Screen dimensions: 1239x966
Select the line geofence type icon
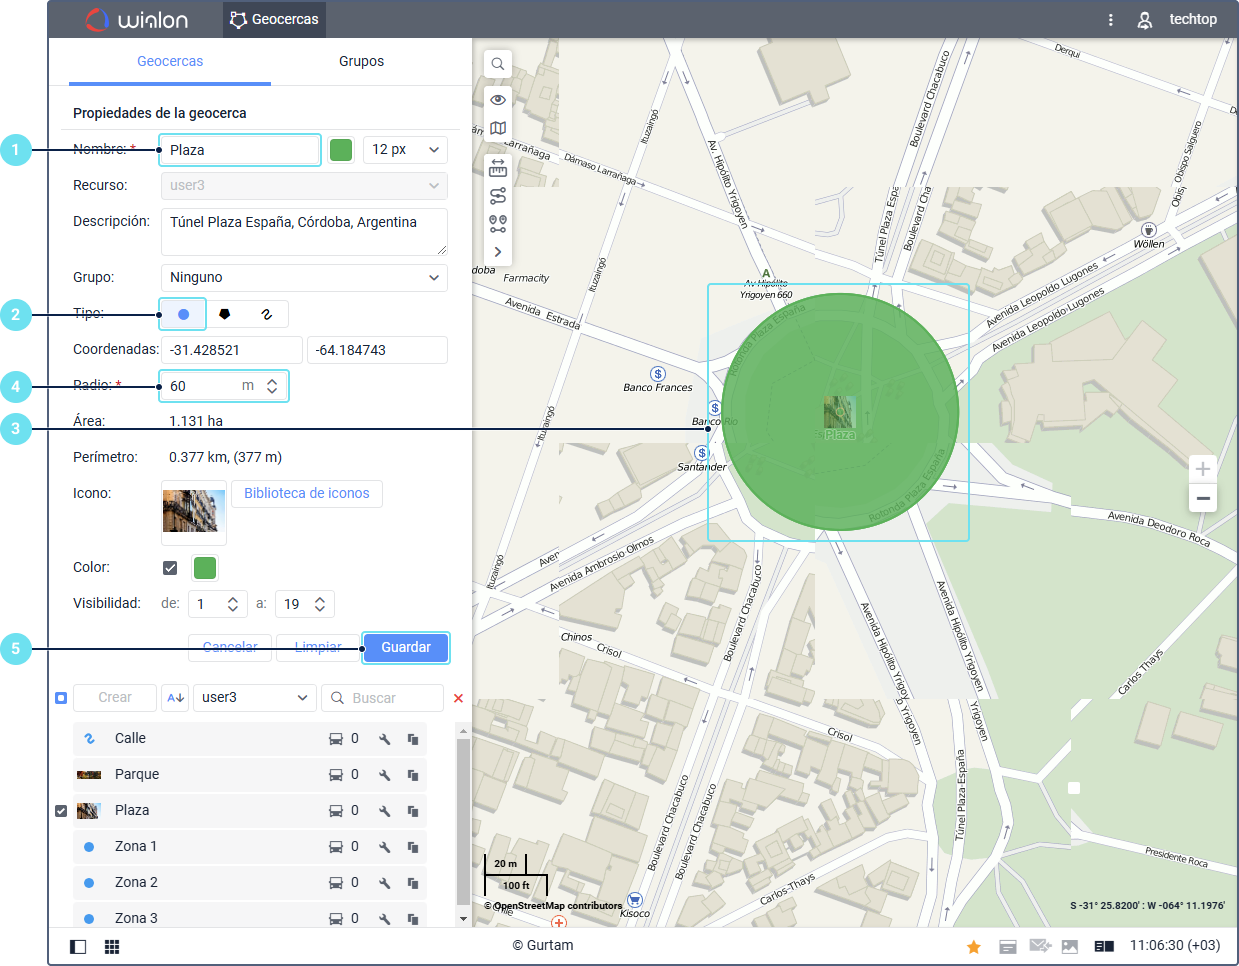pyautogui.click(x=266, y=314)
